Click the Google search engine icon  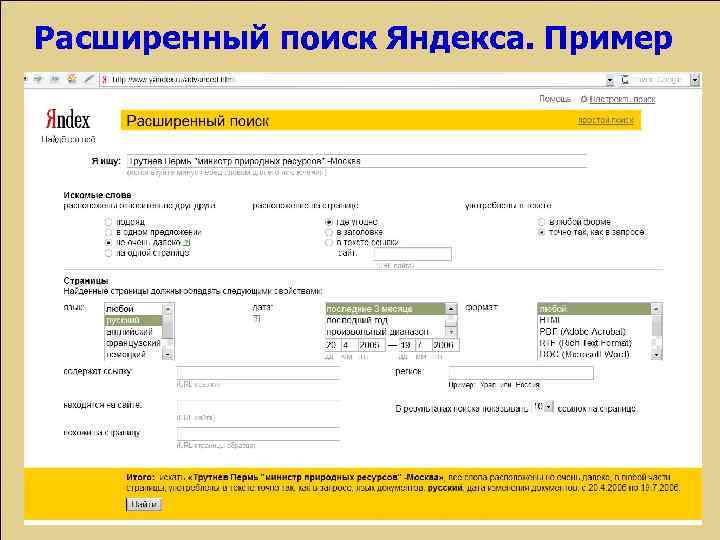pyautogui.click(x=625, y=80)
